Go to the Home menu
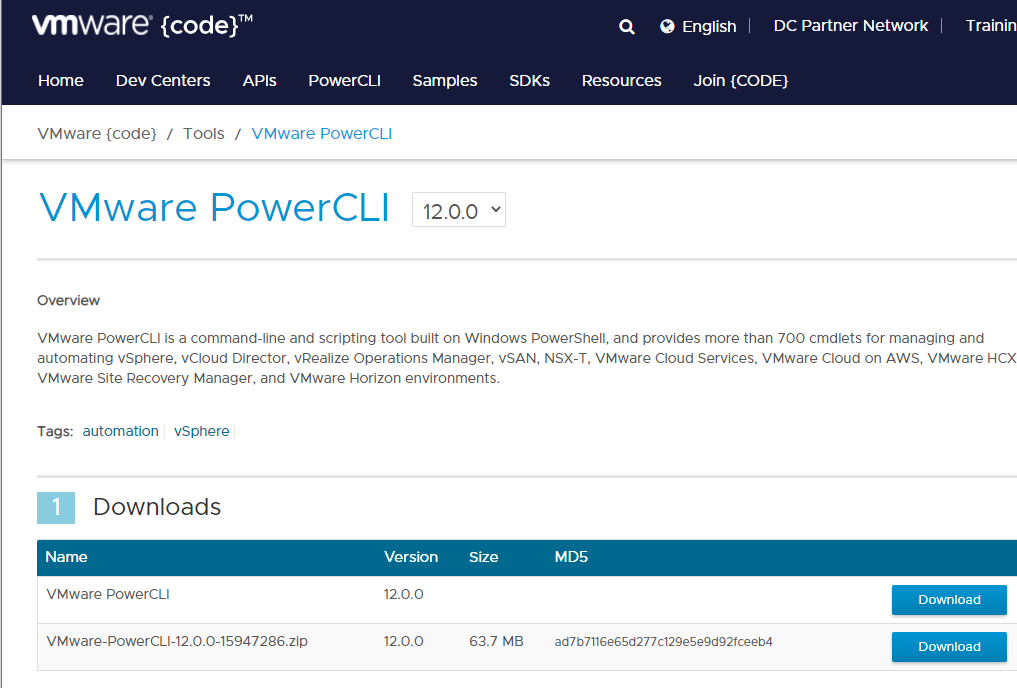This screenshot has width=1017, height=688. 61,80
